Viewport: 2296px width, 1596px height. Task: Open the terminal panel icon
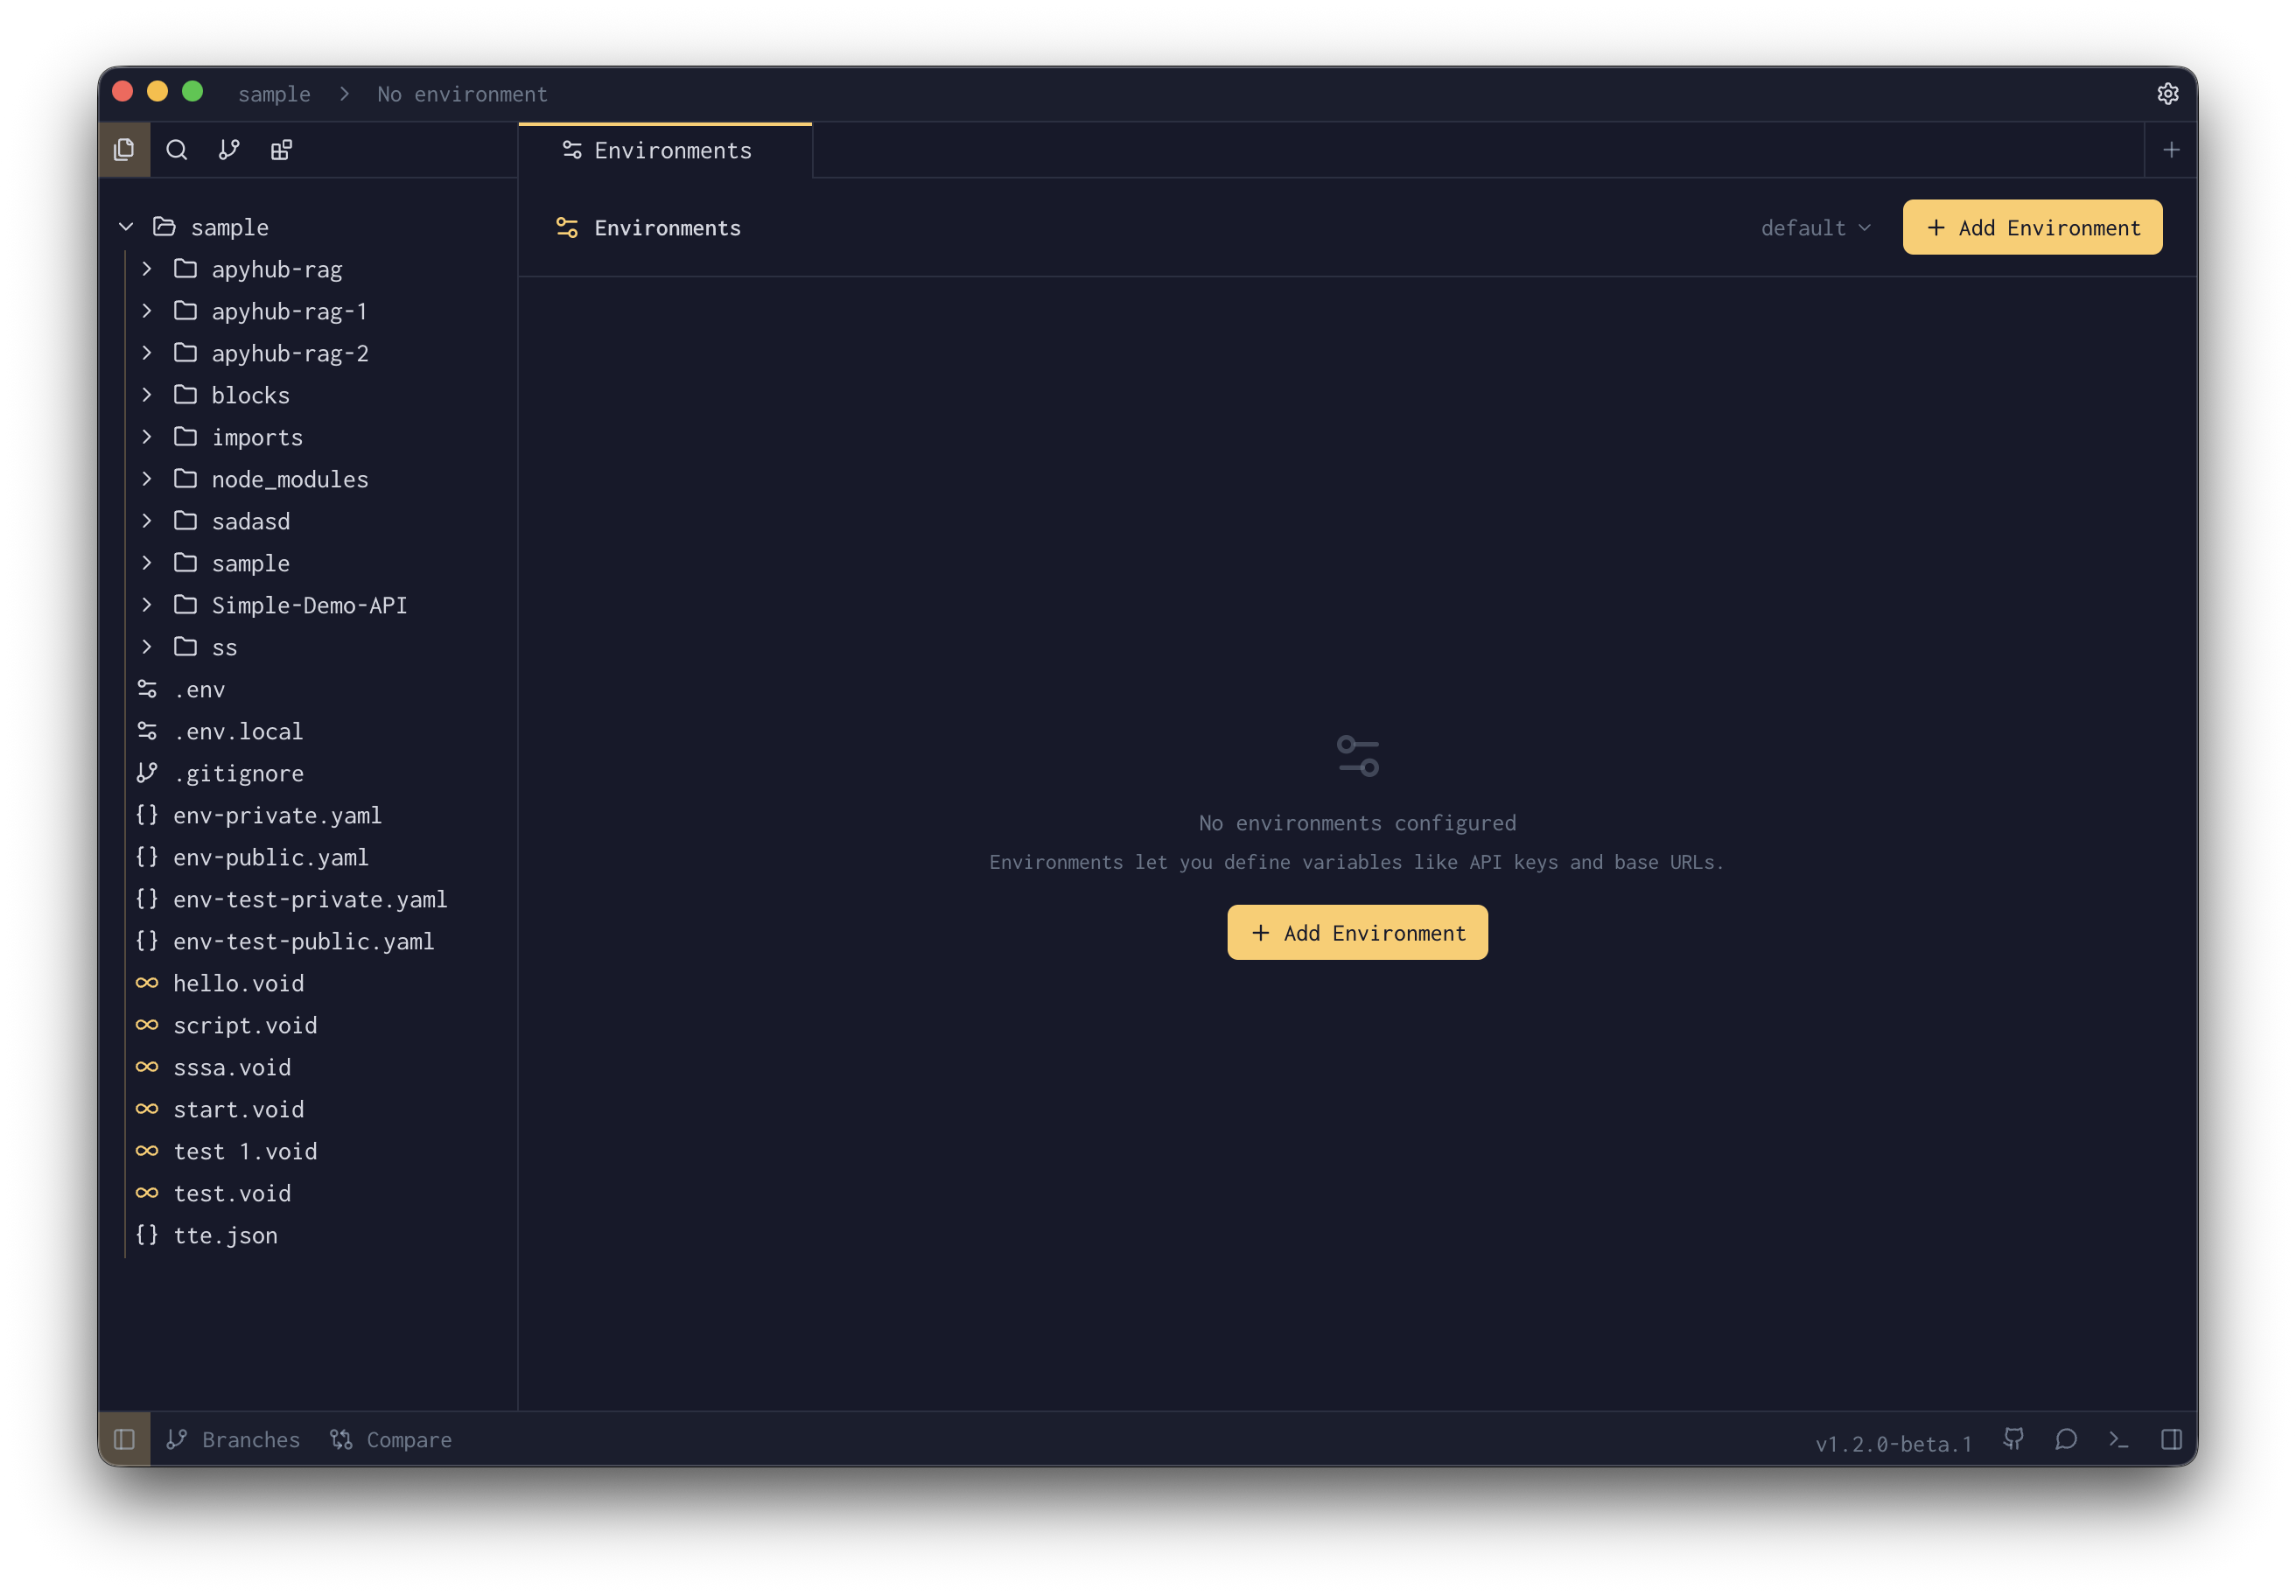point(2118,1439)
